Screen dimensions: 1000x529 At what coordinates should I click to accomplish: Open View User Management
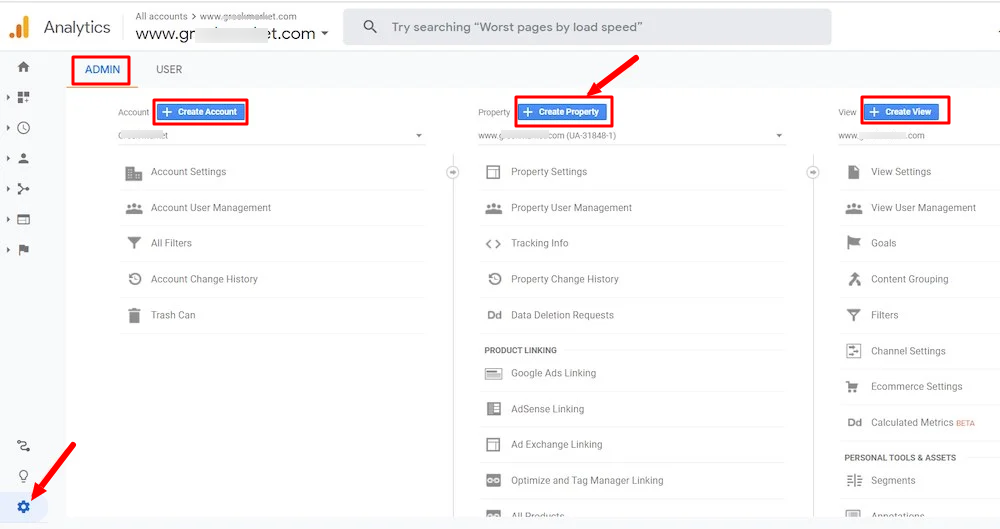click(923, 208)
